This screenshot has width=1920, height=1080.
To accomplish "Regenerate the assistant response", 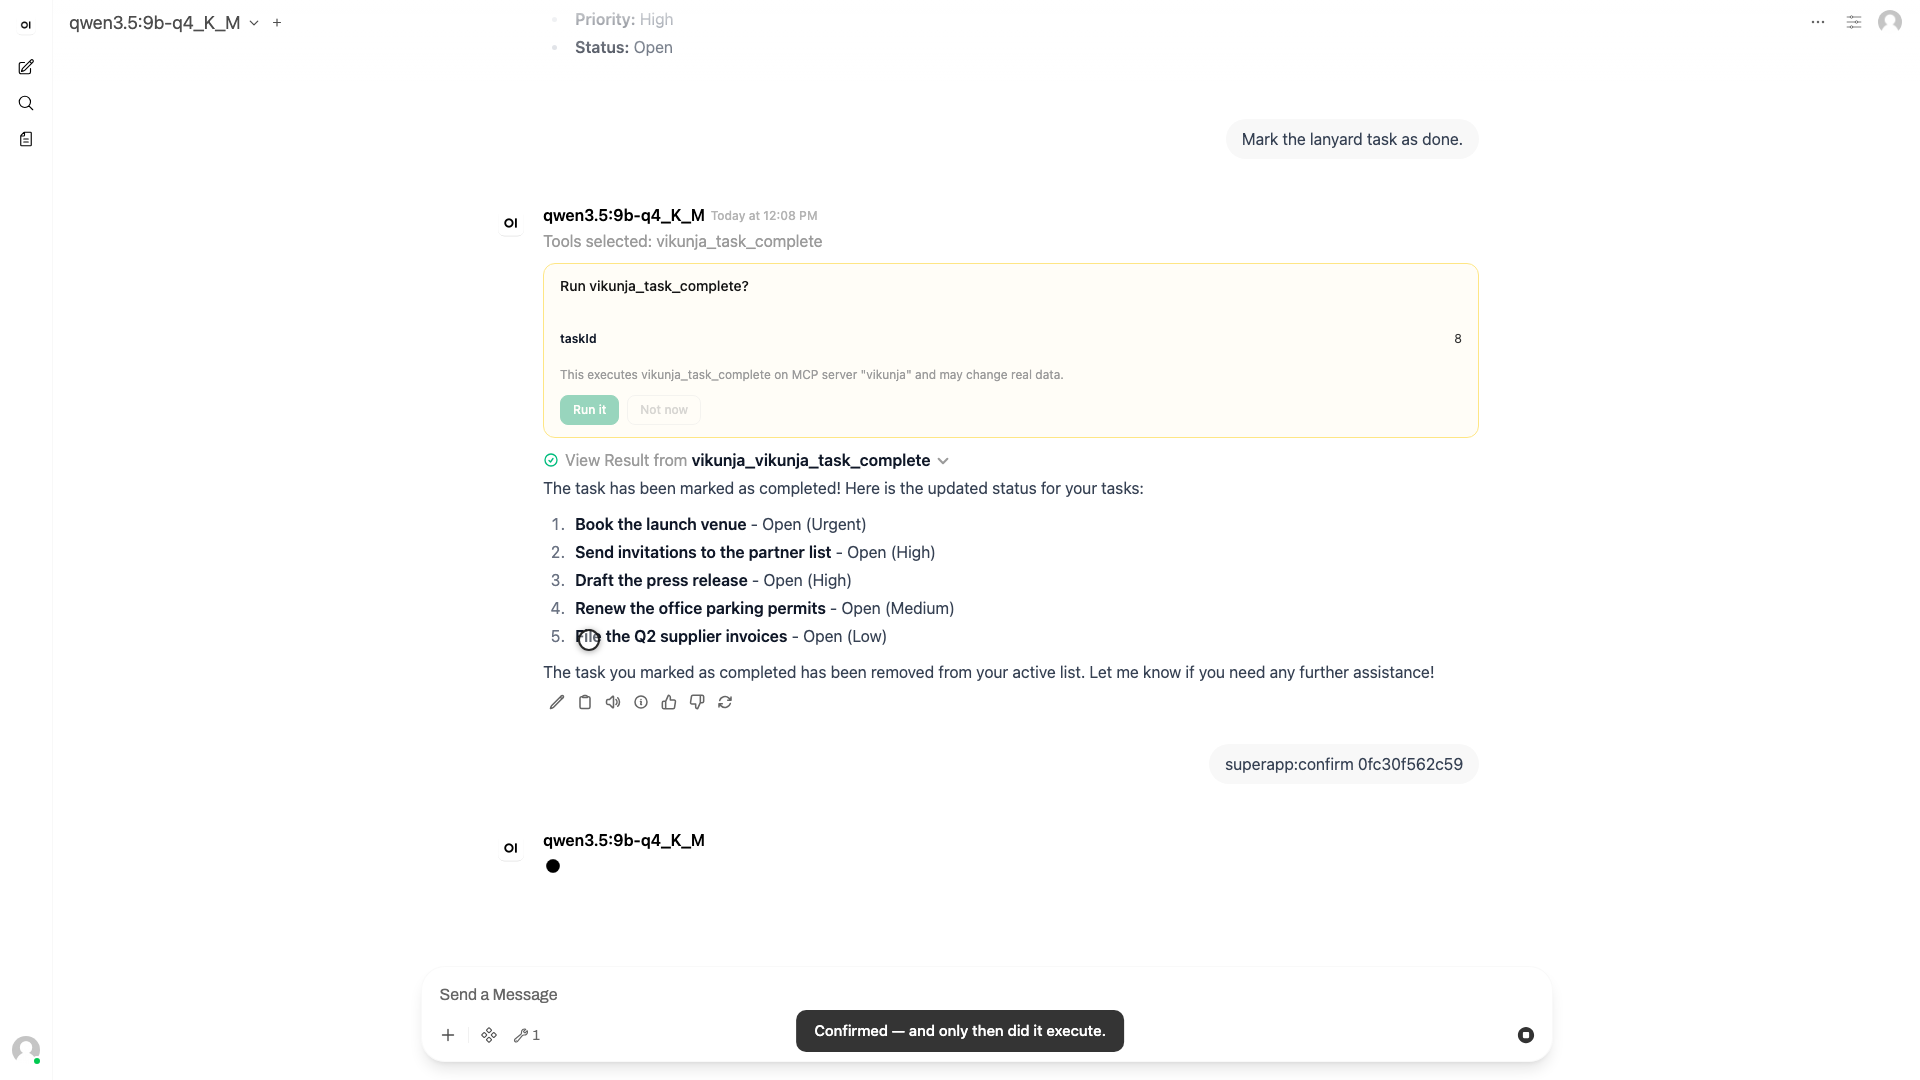I will pyautogui.click(x=725, y=702).
